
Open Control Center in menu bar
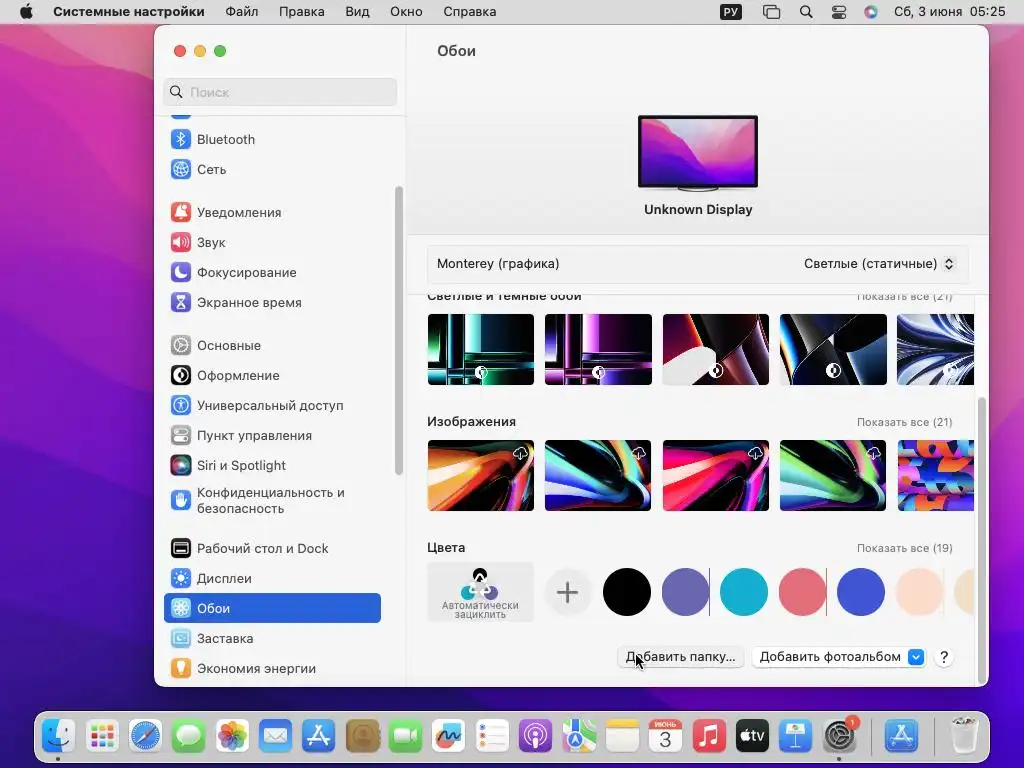839,12
